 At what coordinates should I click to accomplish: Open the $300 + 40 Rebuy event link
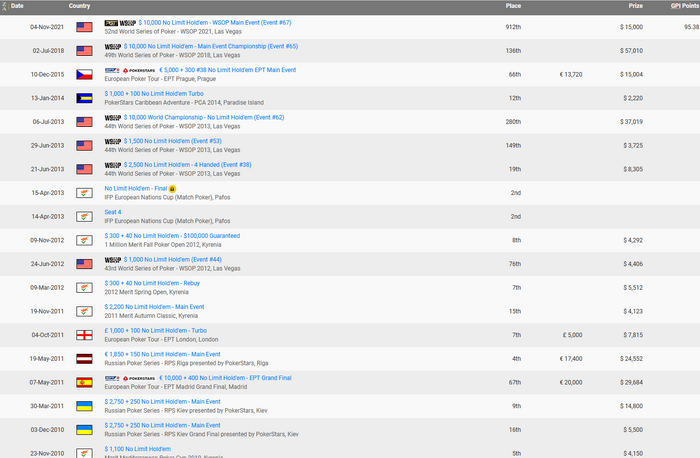152,283
